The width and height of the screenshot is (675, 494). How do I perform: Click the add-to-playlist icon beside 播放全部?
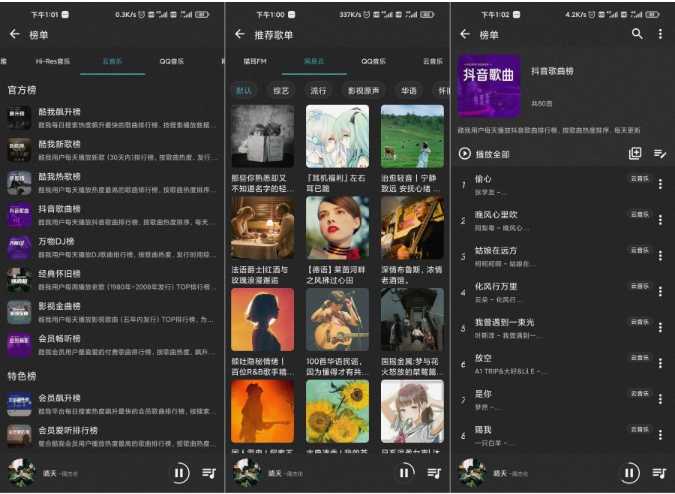coord(634,153)
